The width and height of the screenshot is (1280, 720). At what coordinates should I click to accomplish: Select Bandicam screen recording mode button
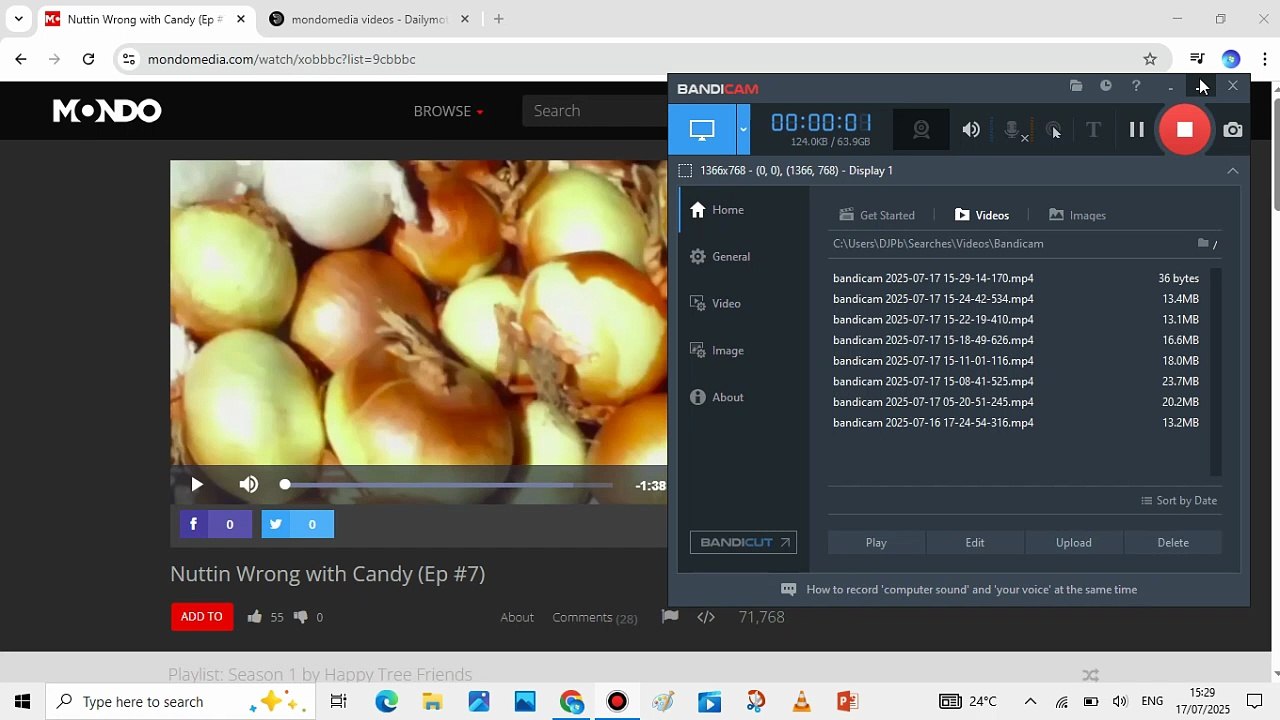[x=702, y=129]
